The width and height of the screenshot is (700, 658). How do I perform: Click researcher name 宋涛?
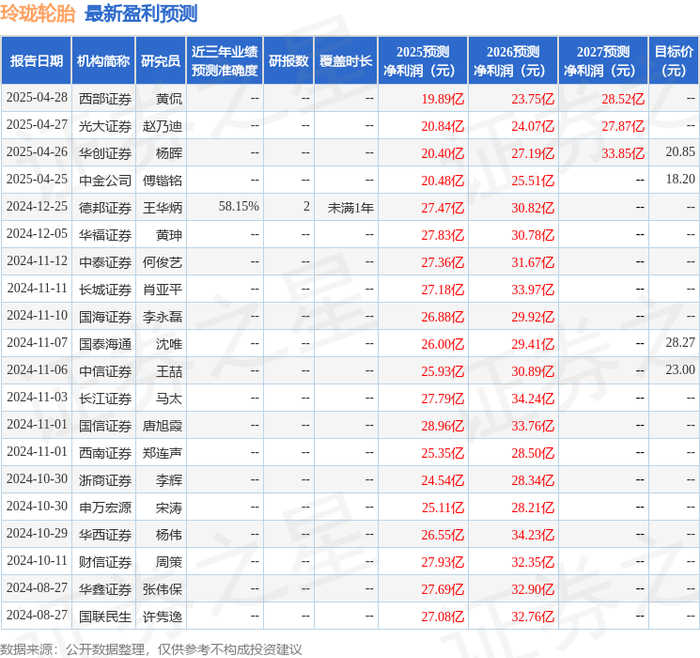pyautogui.click(x=169, y=508)
